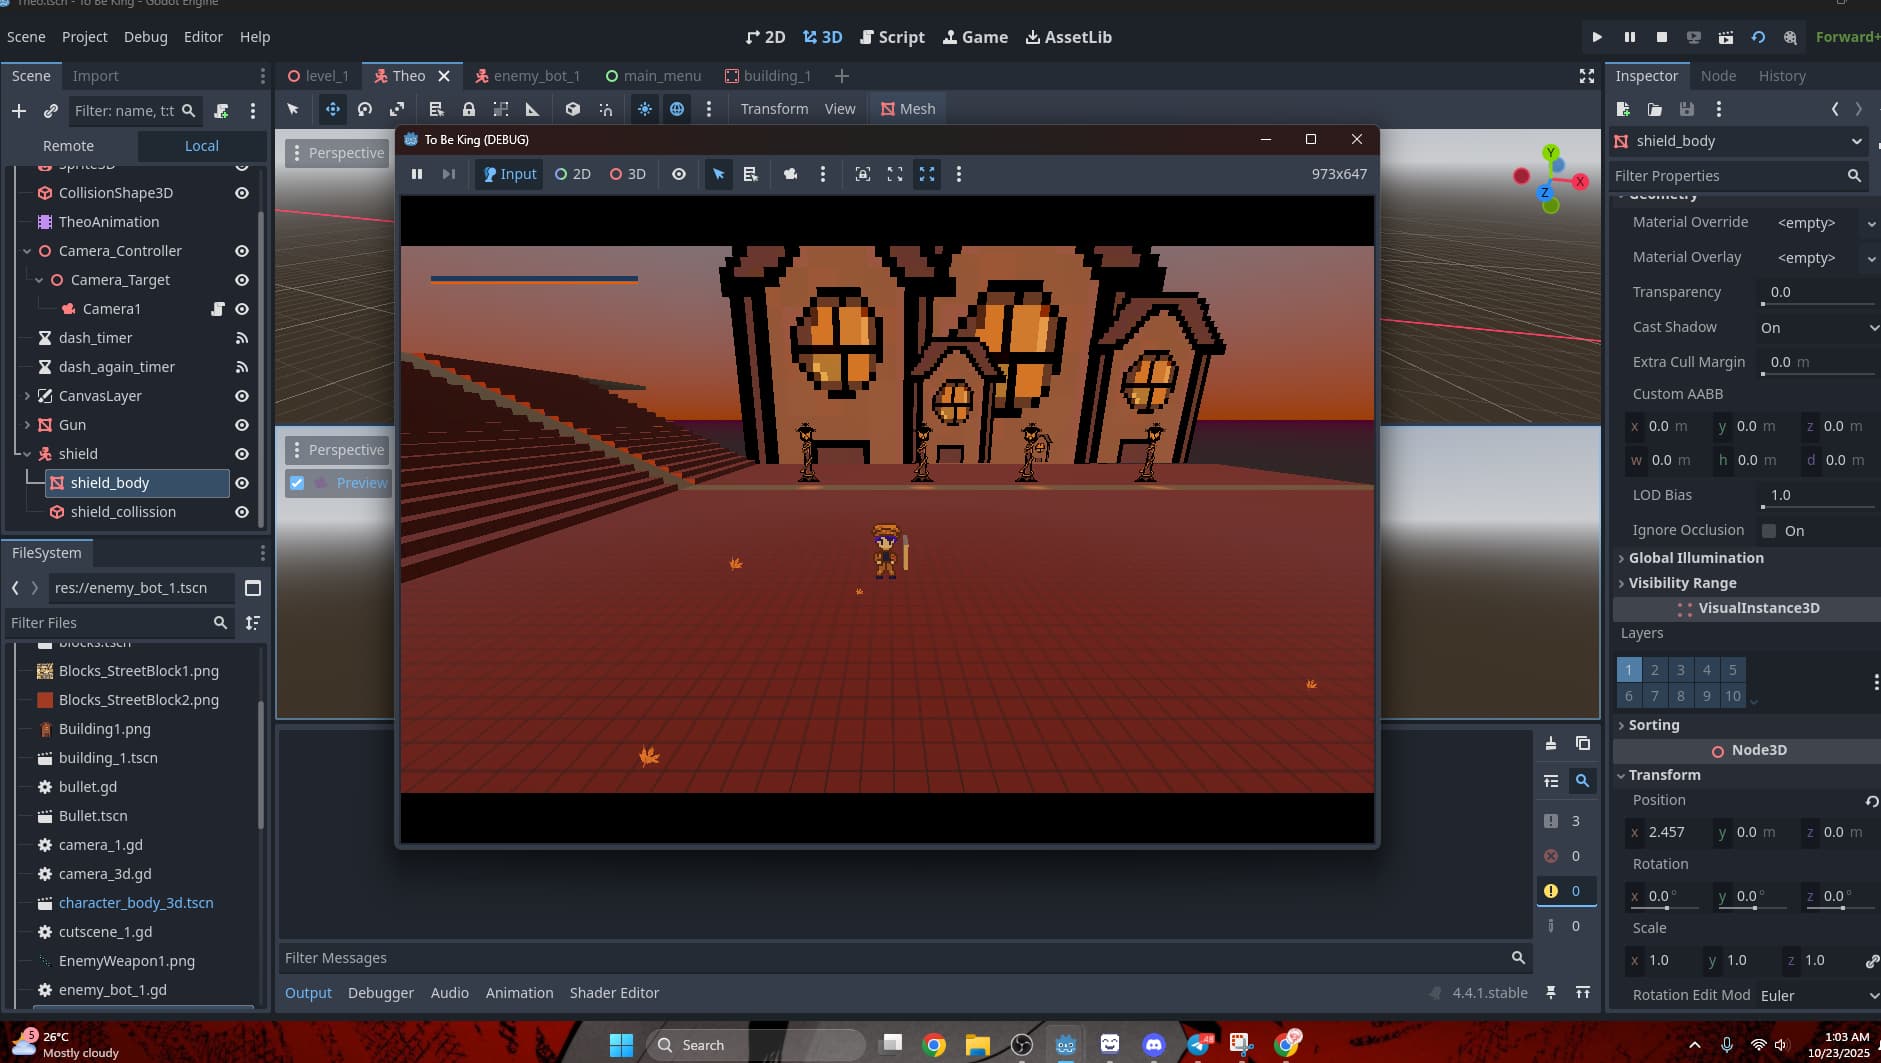This screenshot has width=1881, height=1063.
Task: Pause the running game in debug window
Action: tap(417, 174)
